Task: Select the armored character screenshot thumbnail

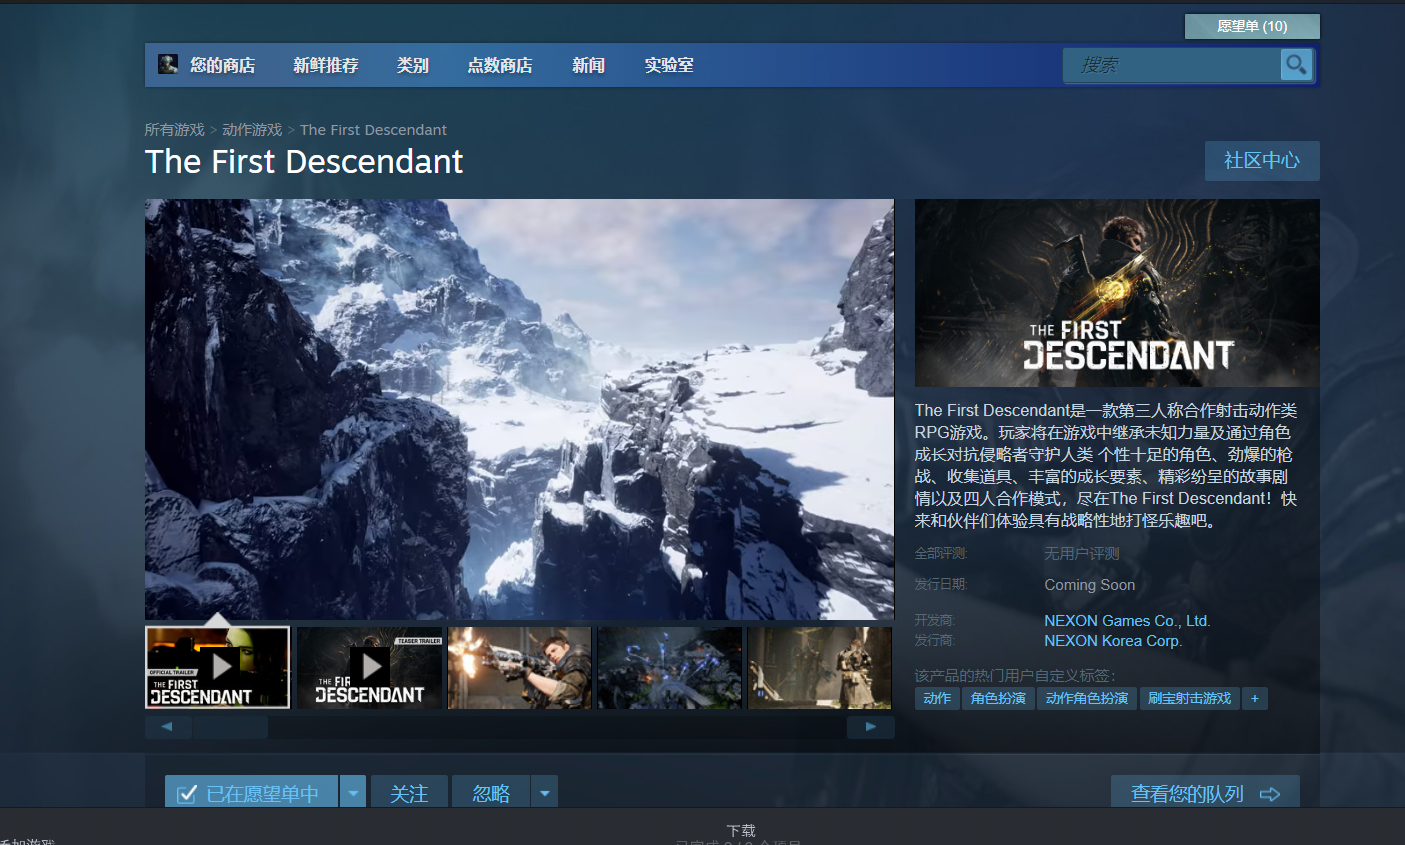Action: pos(819,667)
